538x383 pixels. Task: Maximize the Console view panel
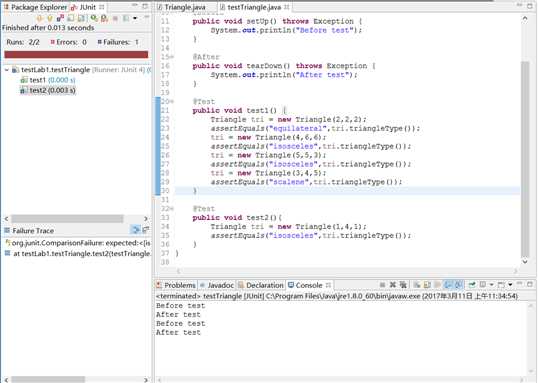coord(530,284)
